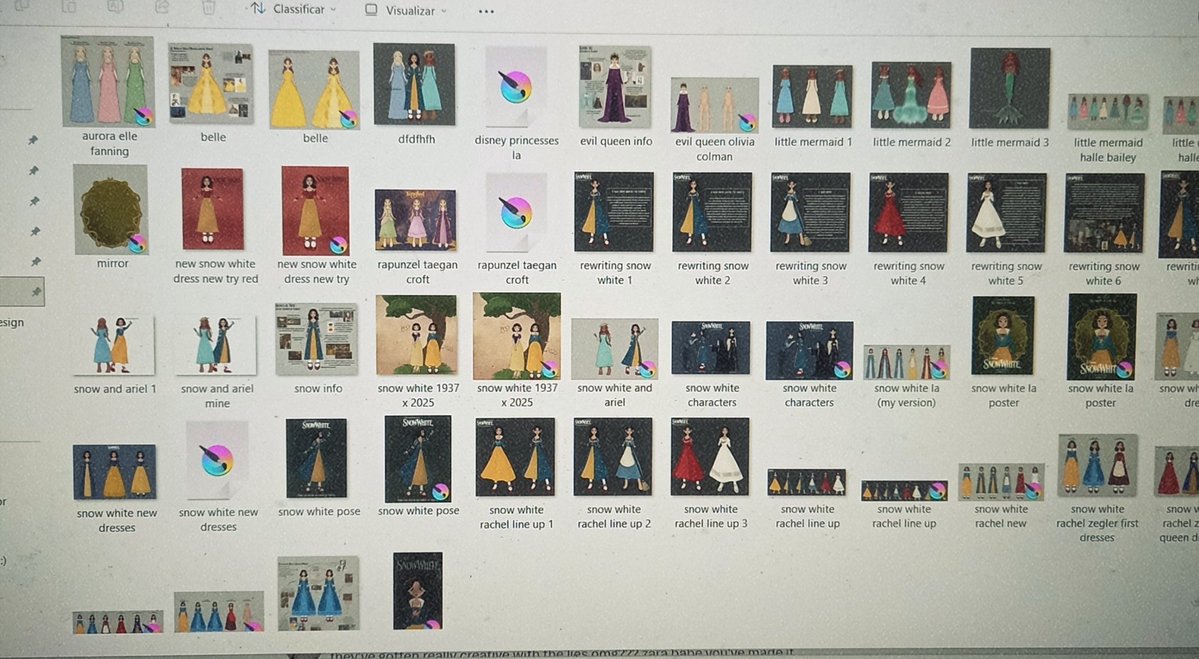Open the three-dots more options menu

point(486,11)
